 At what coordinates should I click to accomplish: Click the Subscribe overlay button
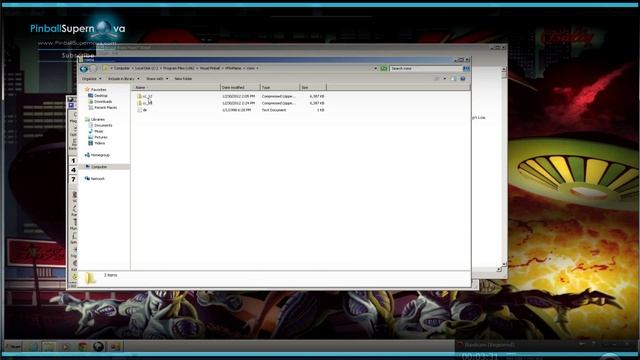78,56
